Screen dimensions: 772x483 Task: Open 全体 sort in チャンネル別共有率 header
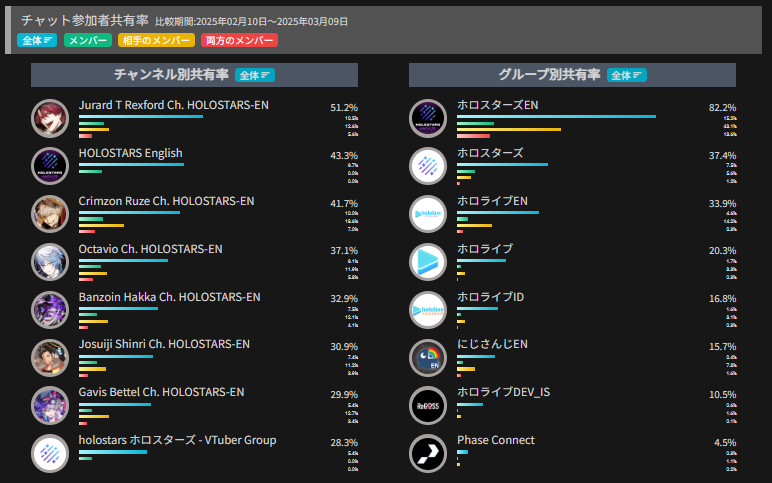click(x=255, y=75)
